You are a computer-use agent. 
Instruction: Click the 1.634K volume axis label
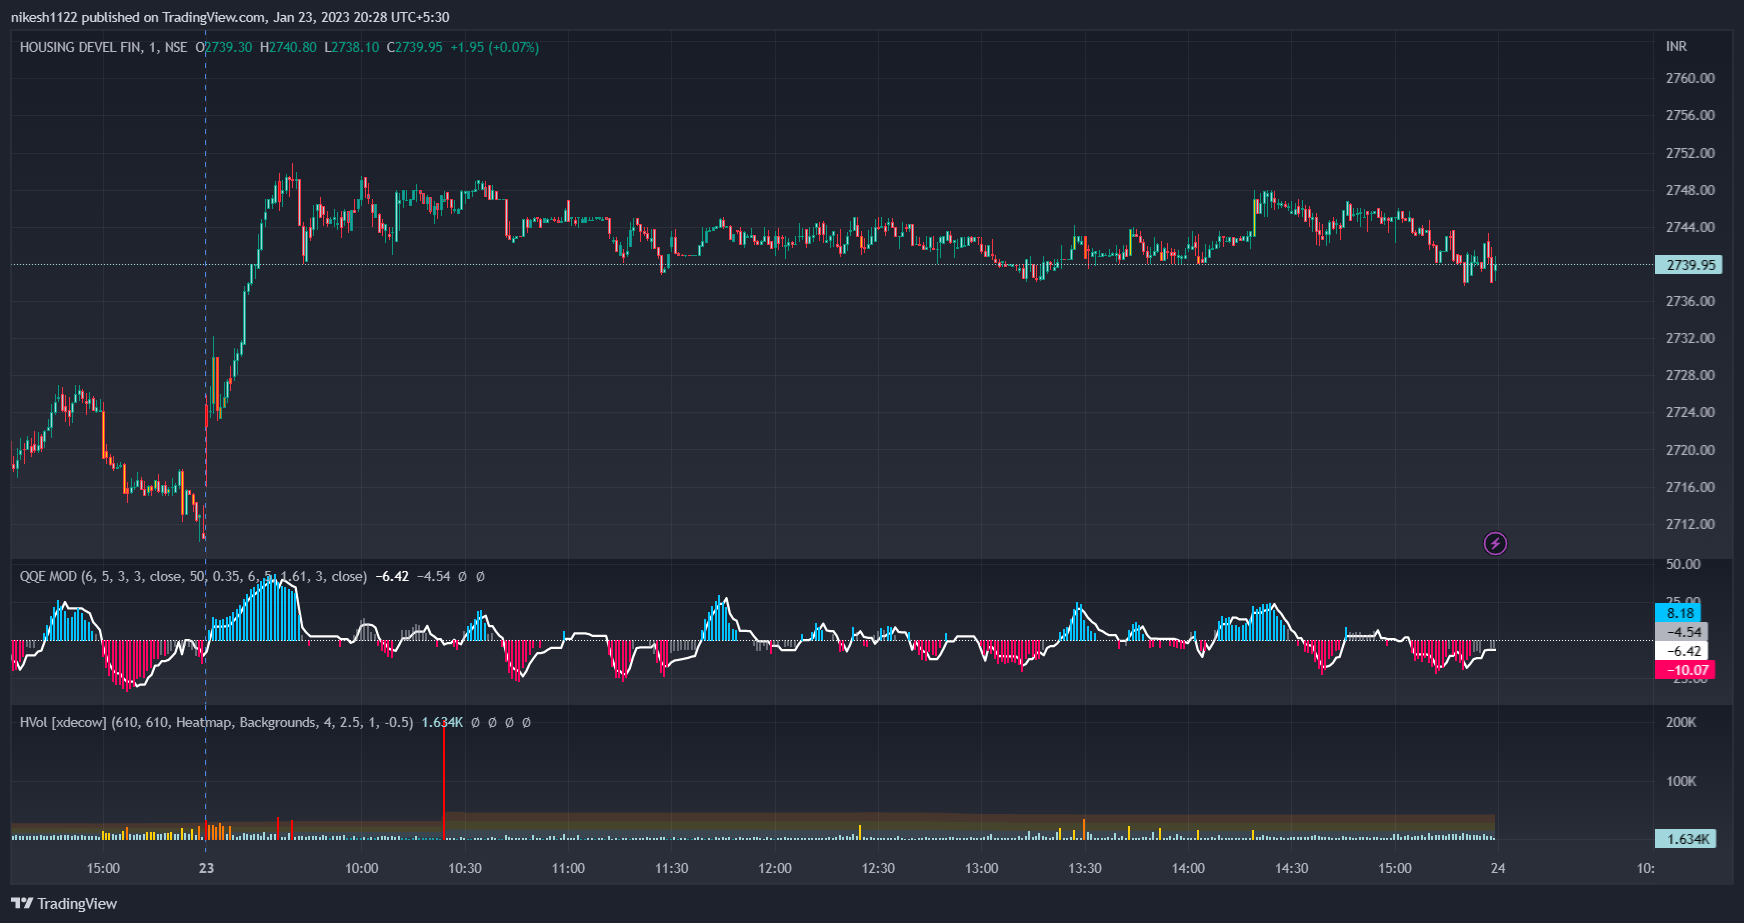1687,839
